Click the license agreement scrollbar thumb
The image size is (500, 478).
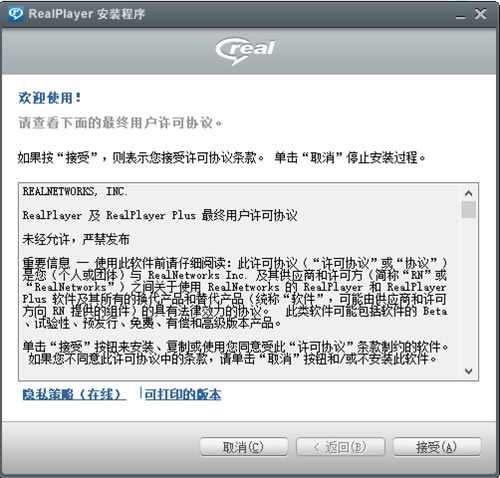click(468, 210)
